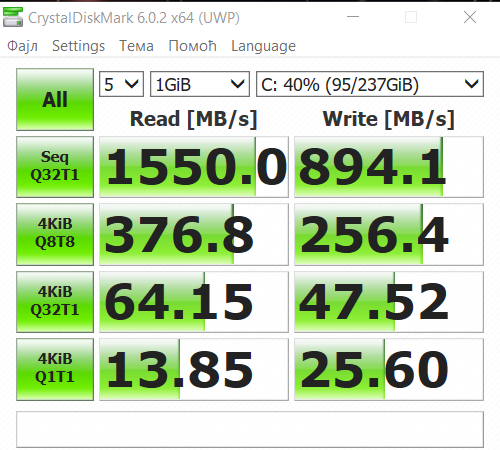500x450 pixels.
Task: Open the Language menu
Action: point(263,46)
